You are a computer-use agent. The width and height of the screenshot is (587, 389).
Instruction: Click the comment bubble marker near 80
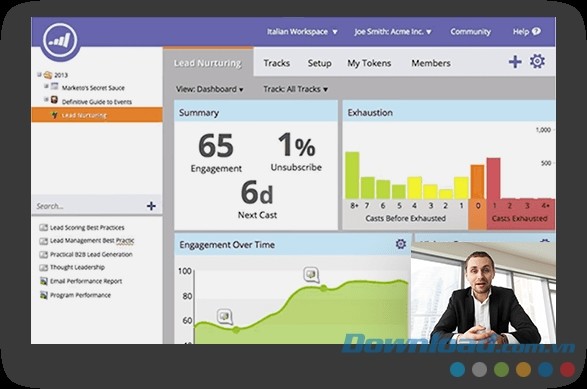311,275
